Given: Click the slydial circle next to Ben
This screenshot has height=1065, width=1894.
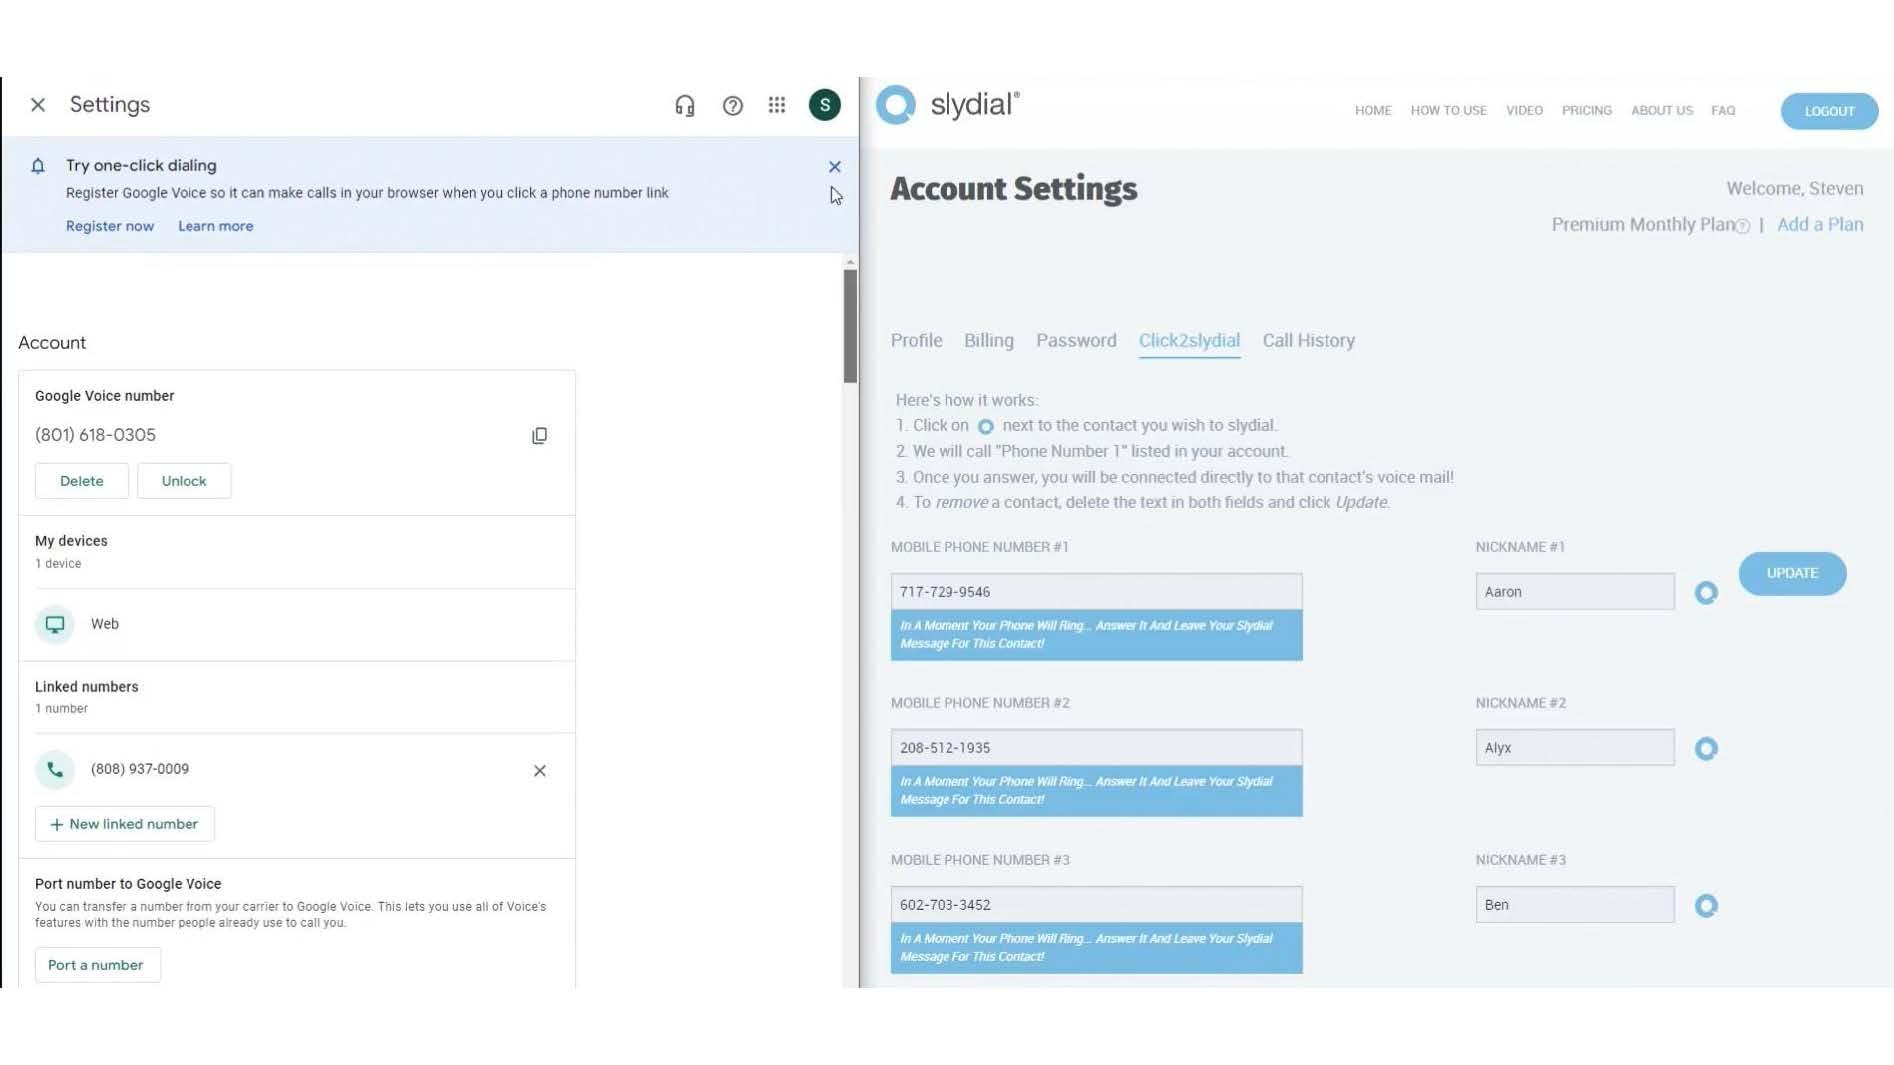Looking at the screenshot, I should [x=1706, y=906].
